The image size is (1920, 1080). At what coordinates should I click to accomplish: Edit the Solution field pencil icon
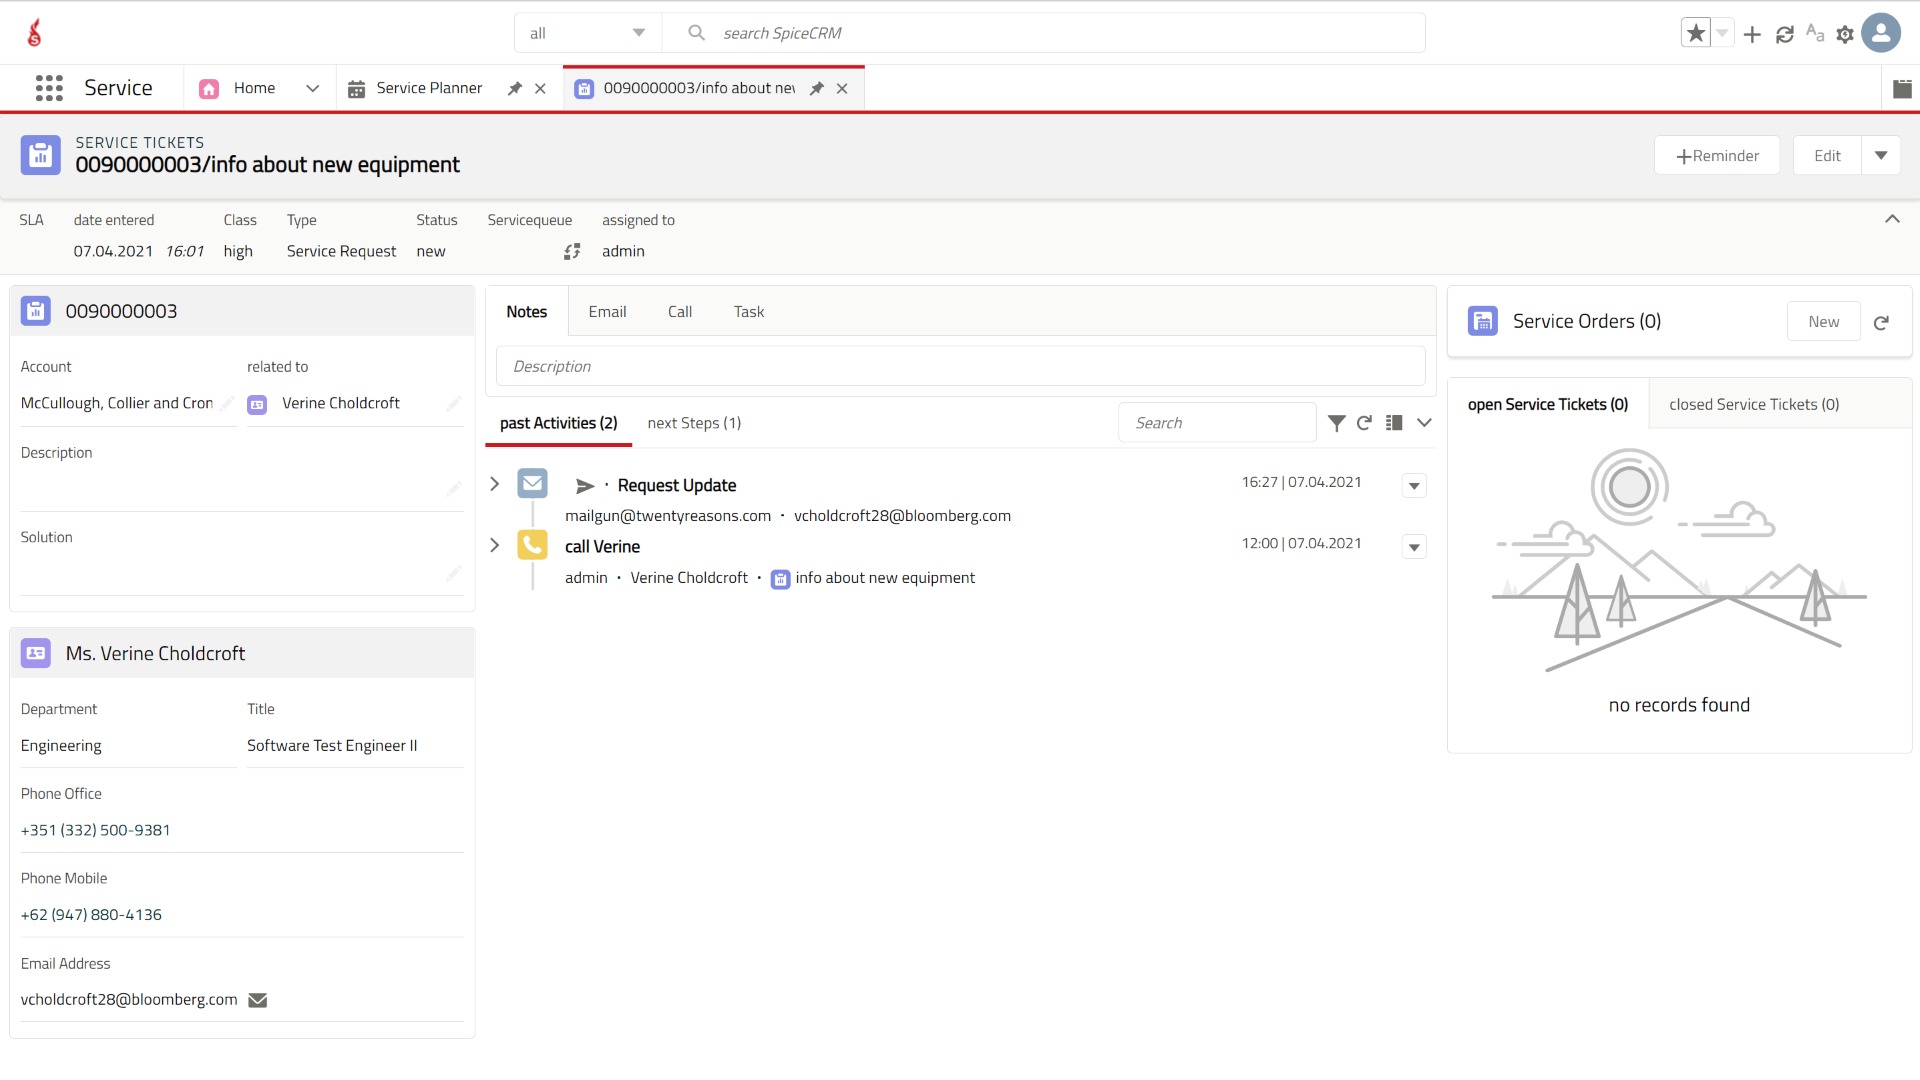(x=454, y=573)
